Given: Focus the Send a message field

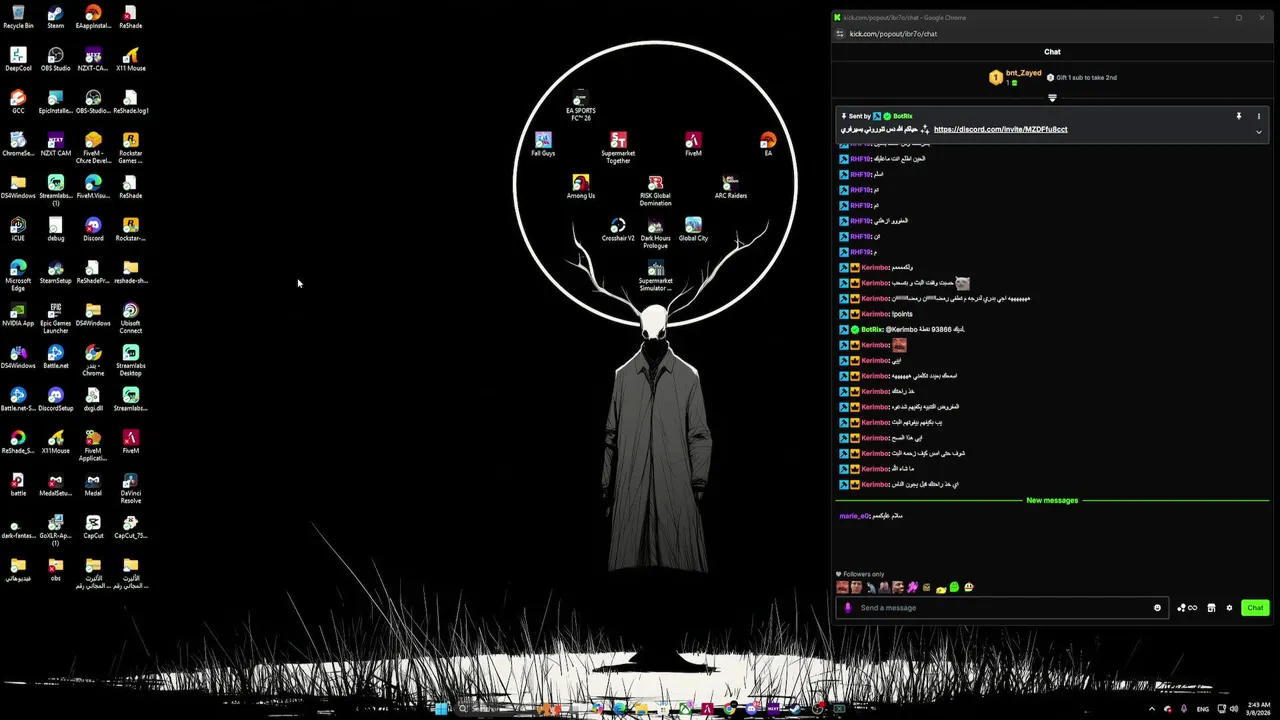Looking at the screenshot, I should pos(1002,608).
